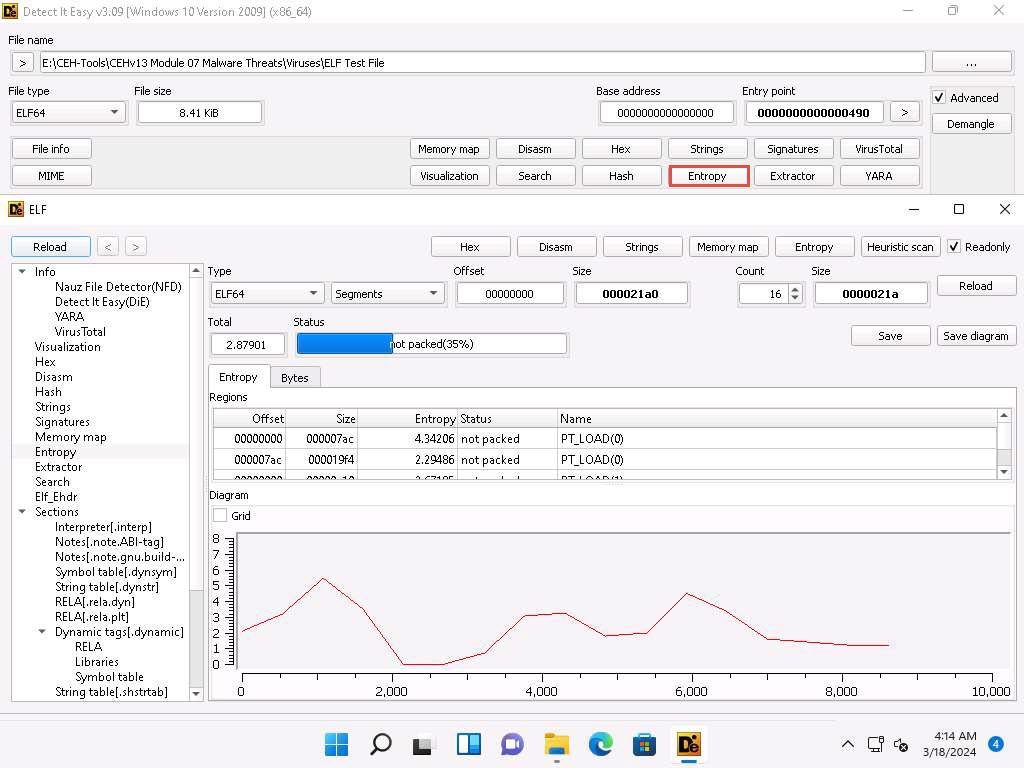
Task: Click the Detect It Easy taskbar icon
Action: click(688, 744)
